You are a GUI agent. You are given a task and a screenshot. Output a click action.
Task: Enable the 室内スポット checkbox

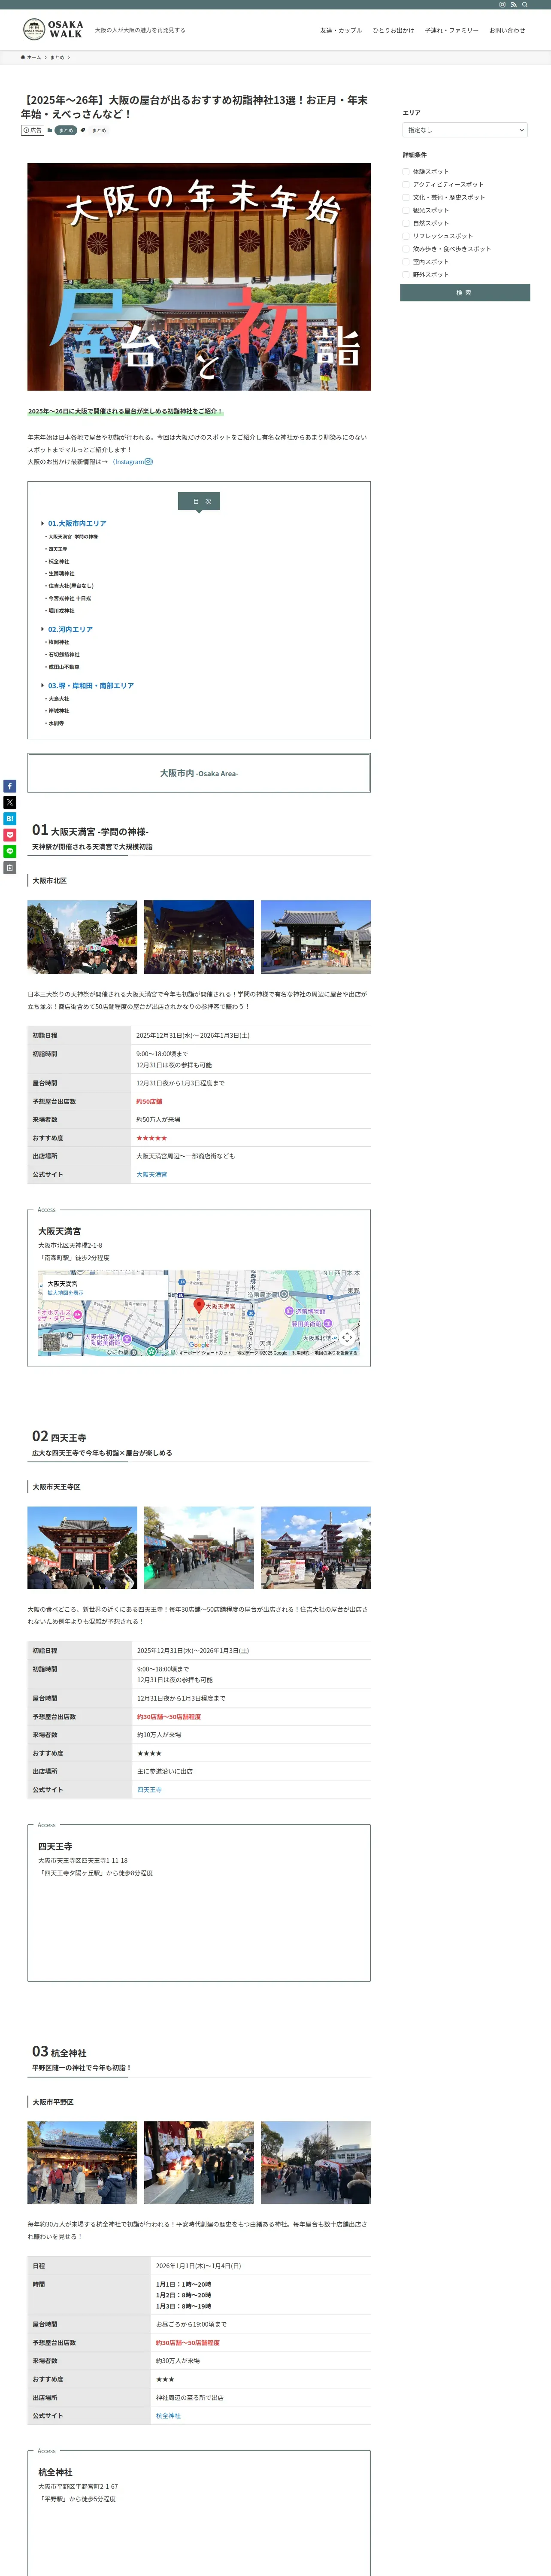pos(406,262)
